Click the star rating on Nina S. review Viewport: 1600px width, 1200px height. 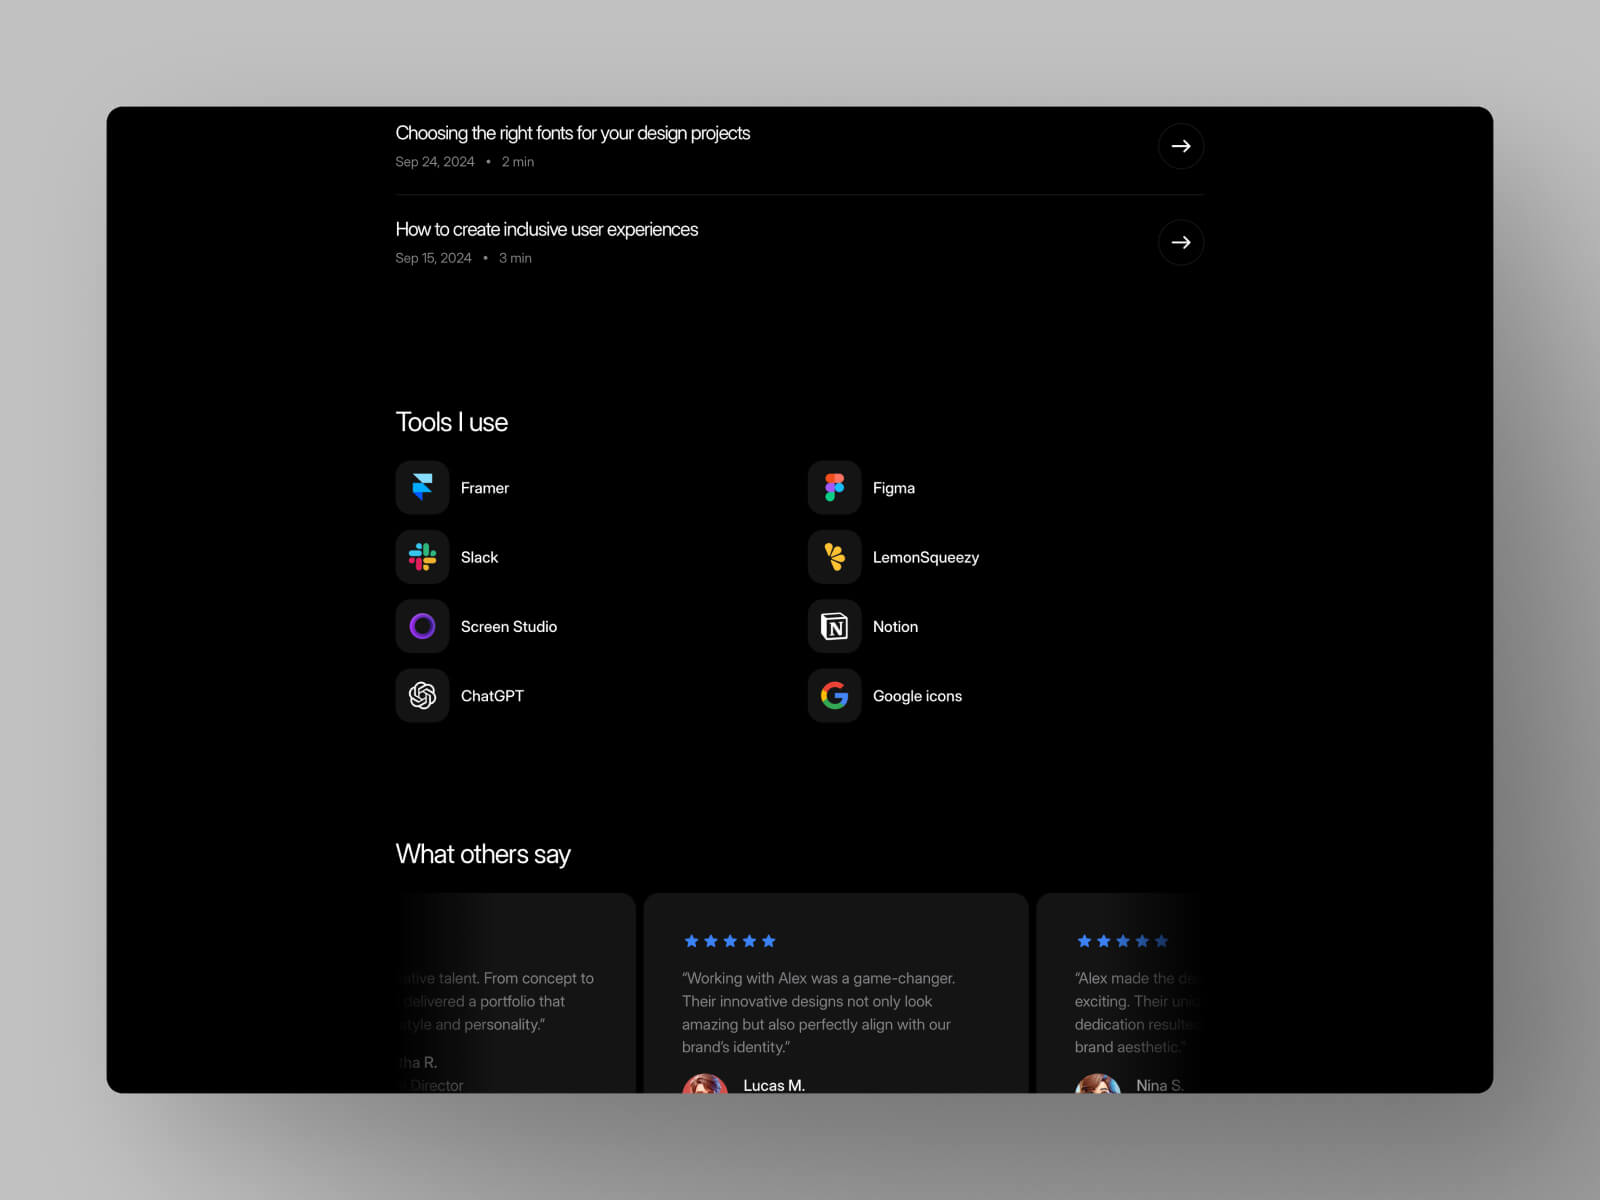[1122, 941]
